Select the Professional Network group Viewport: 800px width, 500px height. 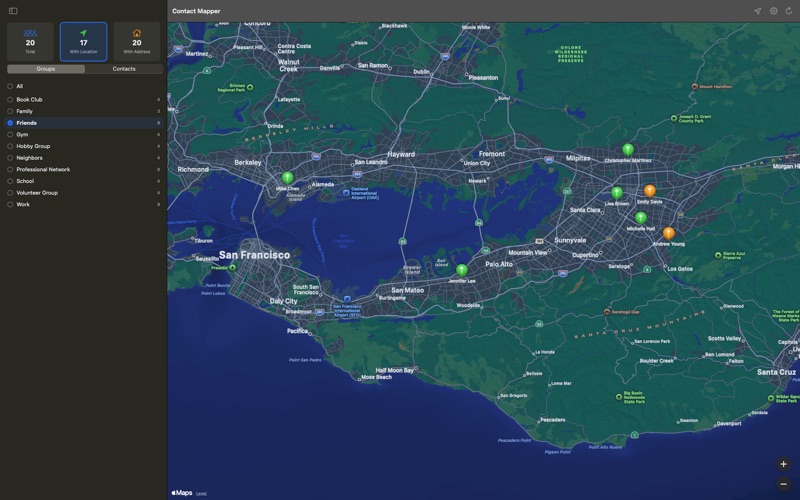coord(84,169)
